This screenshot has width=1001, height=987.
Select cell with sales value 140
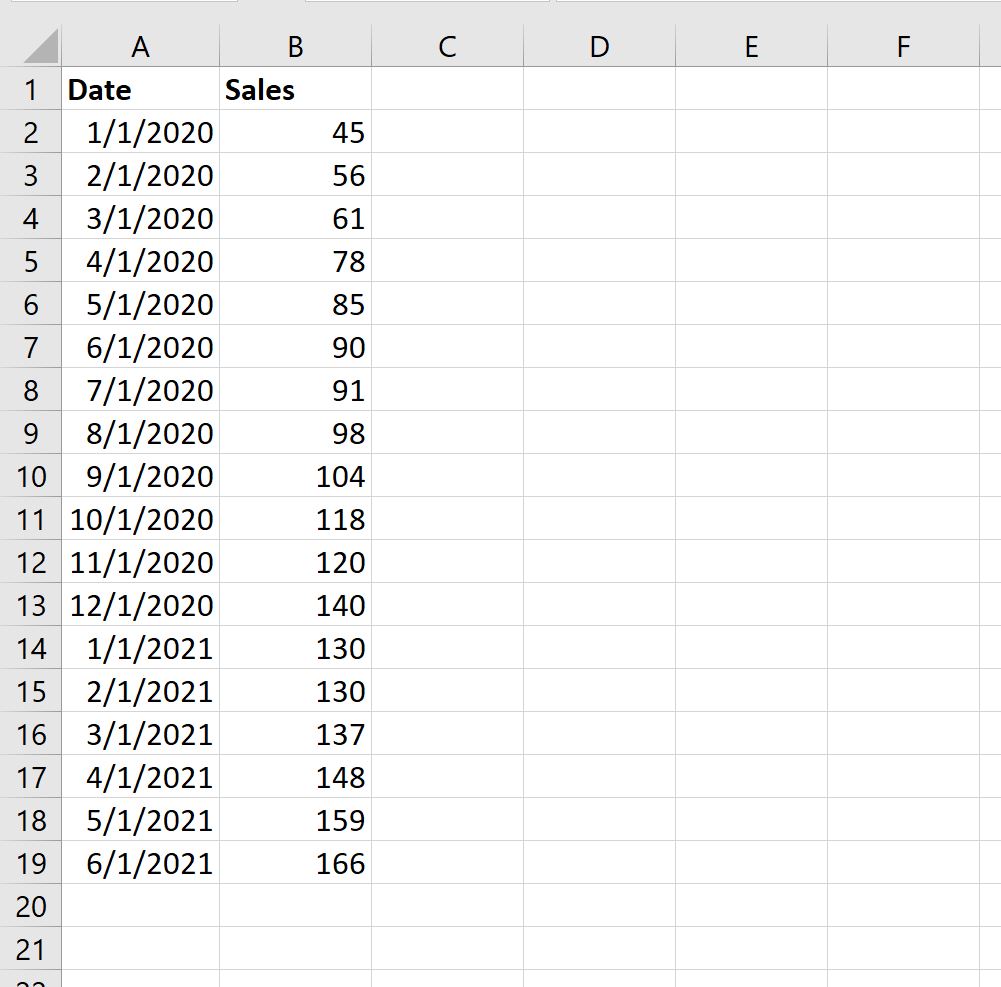point(296,605)
